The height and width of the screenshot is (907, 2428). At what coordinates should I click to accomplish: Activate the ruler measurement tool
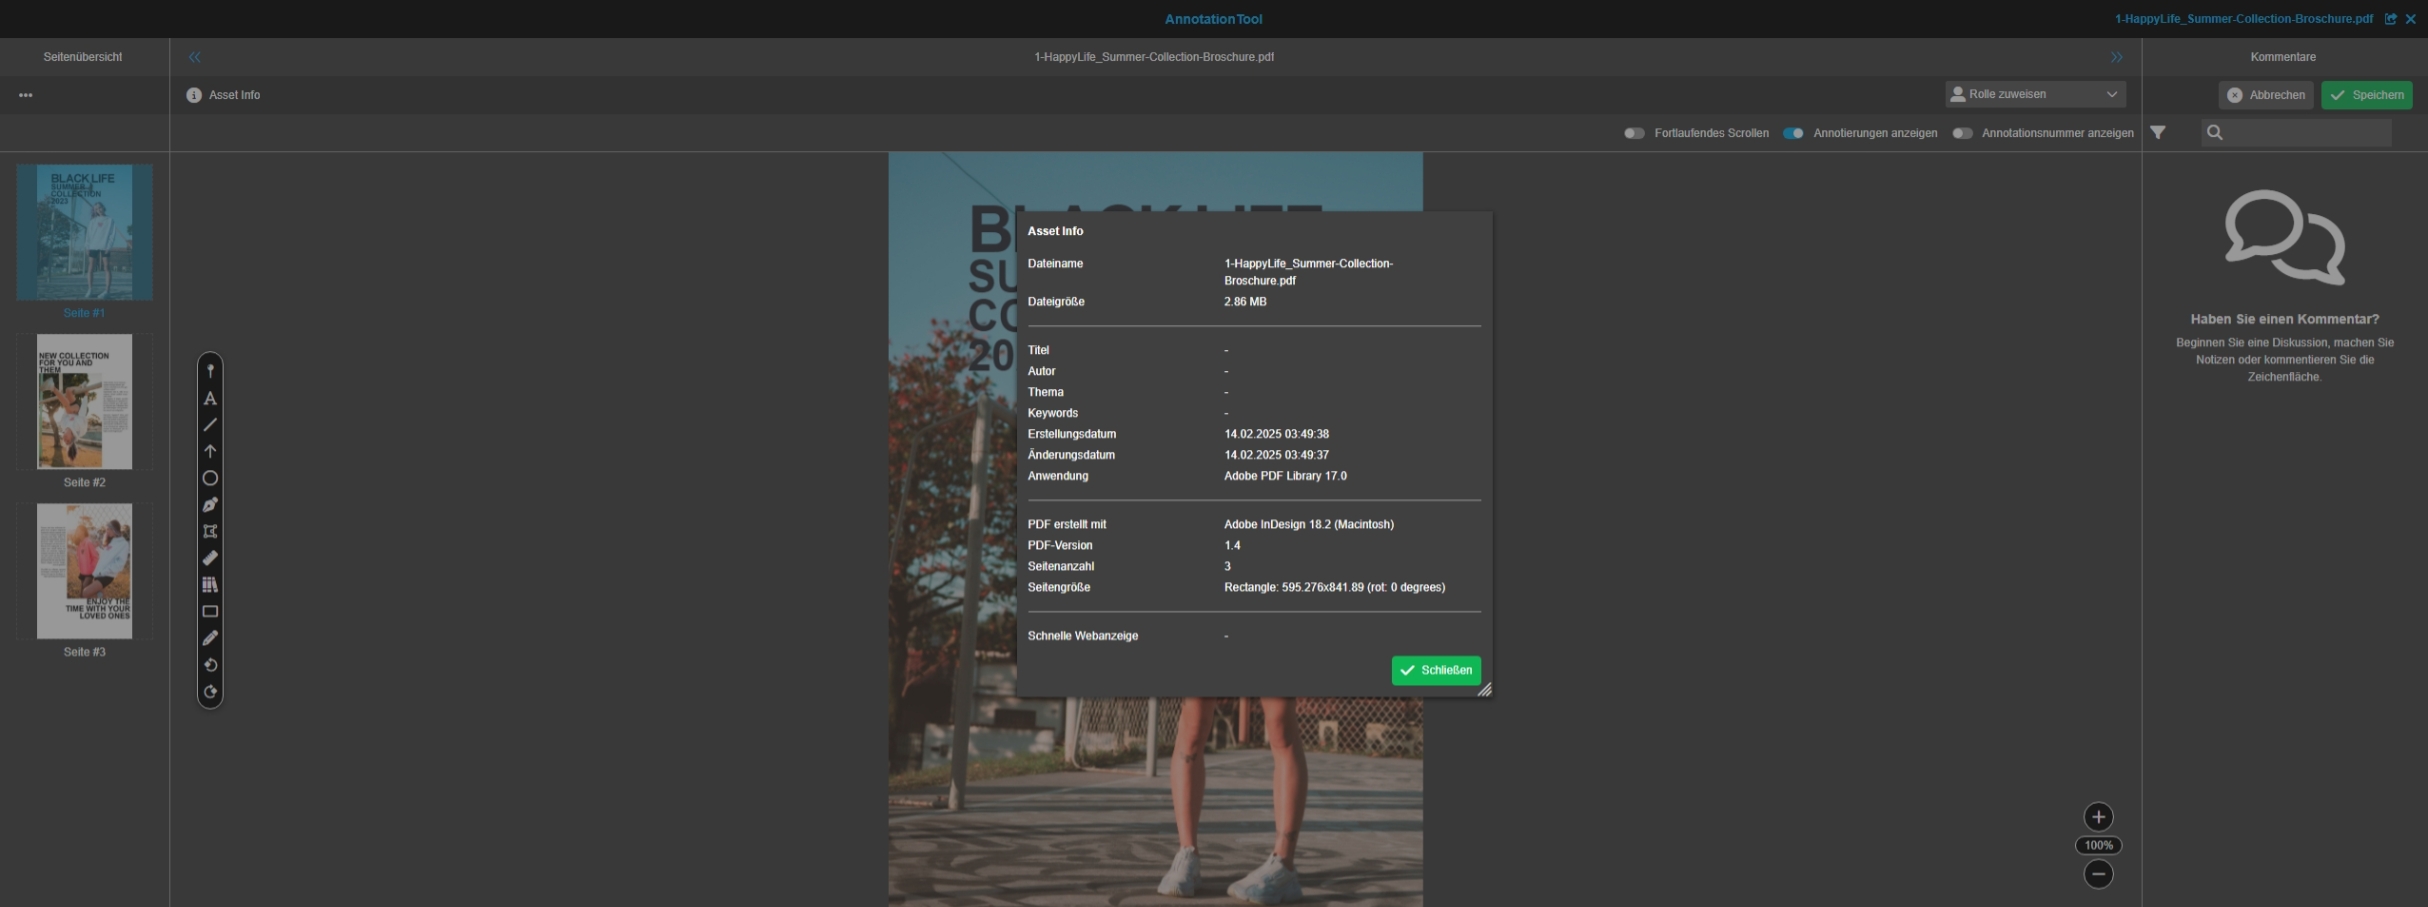click(210, 558)
